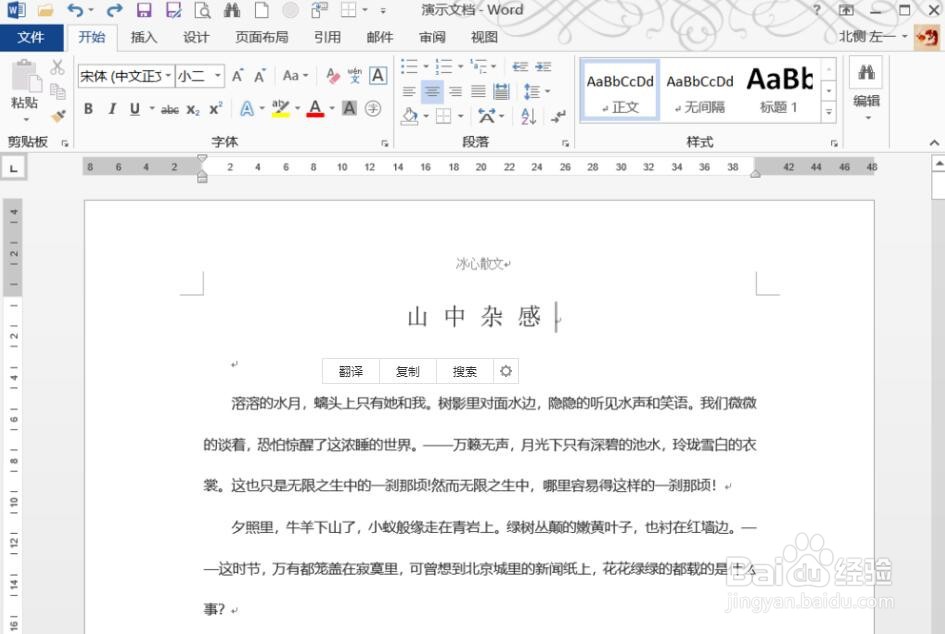Select the strikethrough abc icon

(168, 107)
